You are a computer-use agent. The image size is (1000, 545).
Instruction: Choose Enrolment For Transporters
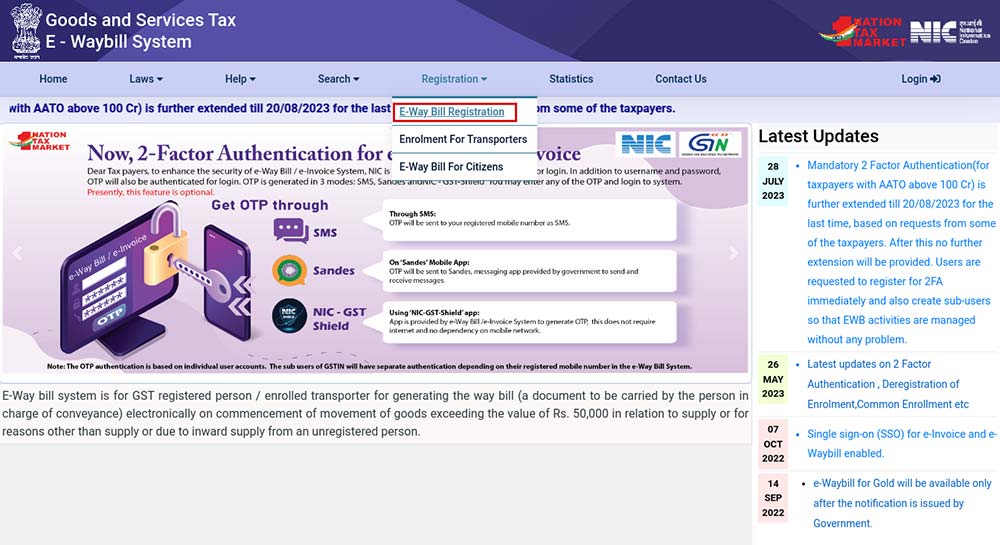coord(463,139)
